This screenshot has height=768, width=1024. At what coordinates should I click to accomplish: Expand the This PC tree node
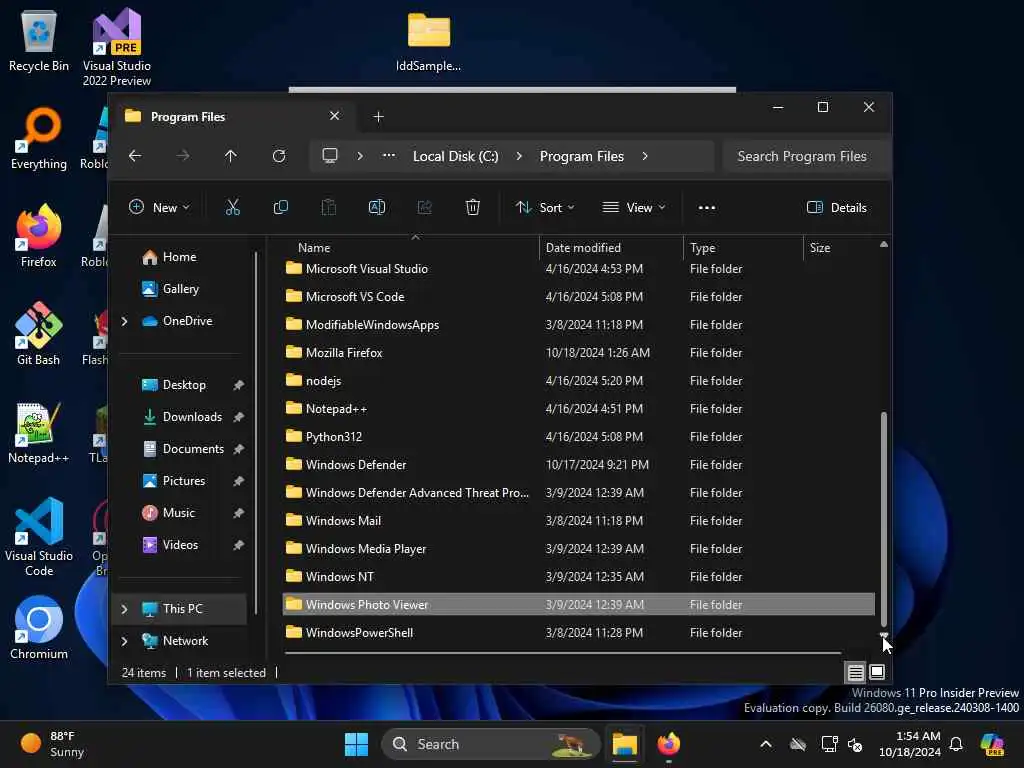point(125,609)
